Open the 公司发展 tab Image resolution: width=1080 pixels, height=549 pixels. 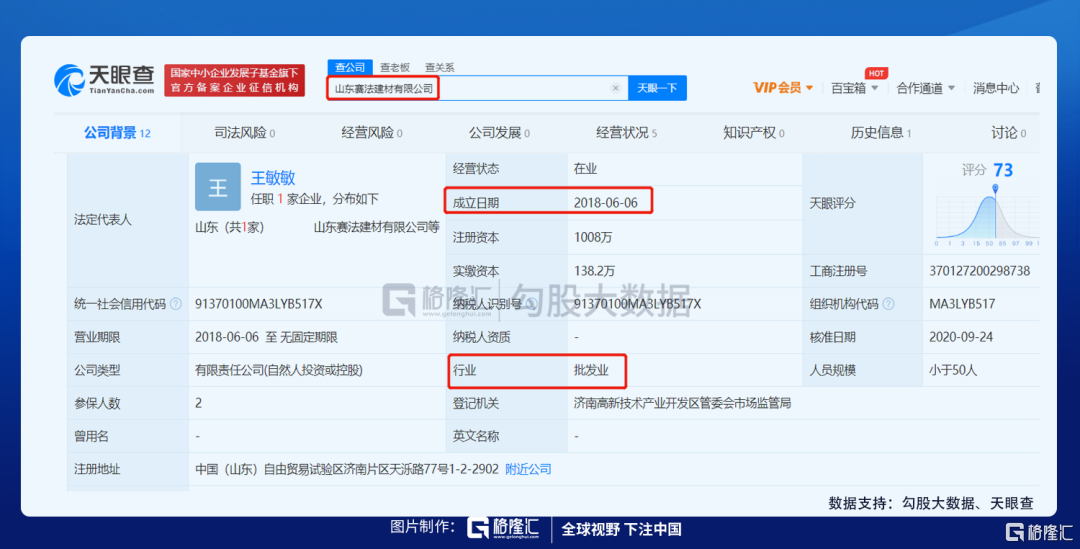click(x=499, y=133)
